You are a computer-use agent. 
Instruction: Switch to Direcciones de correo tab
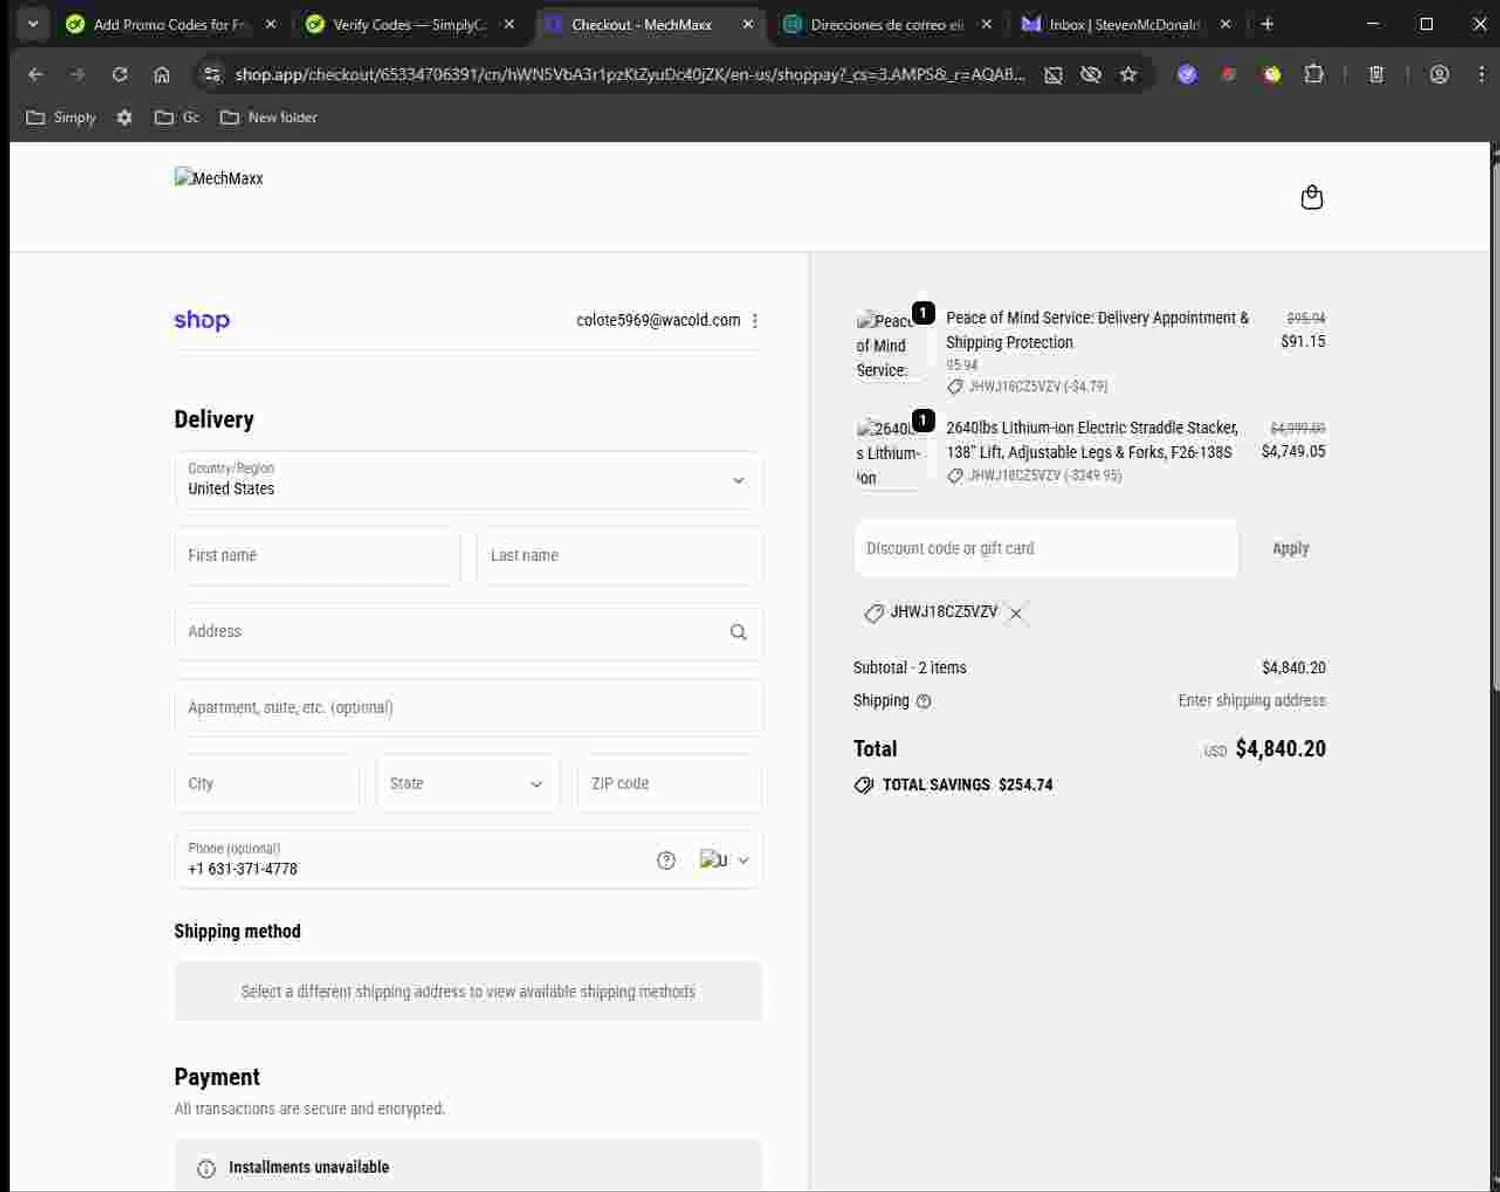(x=886, y=24)
